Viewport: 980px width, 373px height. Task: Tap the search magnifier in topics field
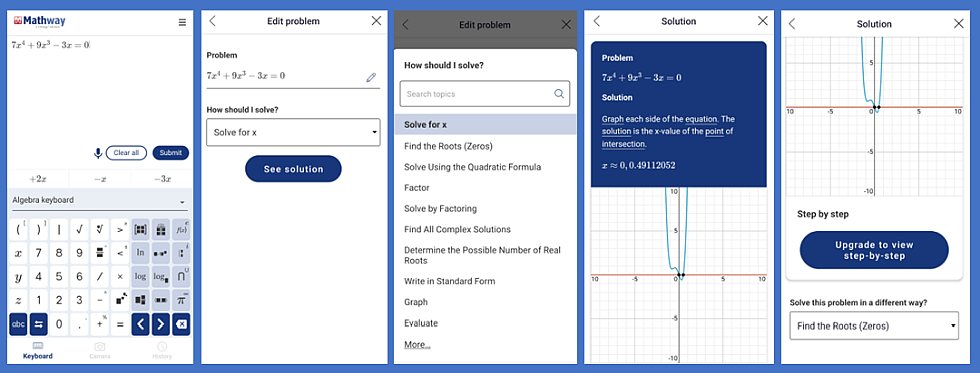tap(559, 94)
